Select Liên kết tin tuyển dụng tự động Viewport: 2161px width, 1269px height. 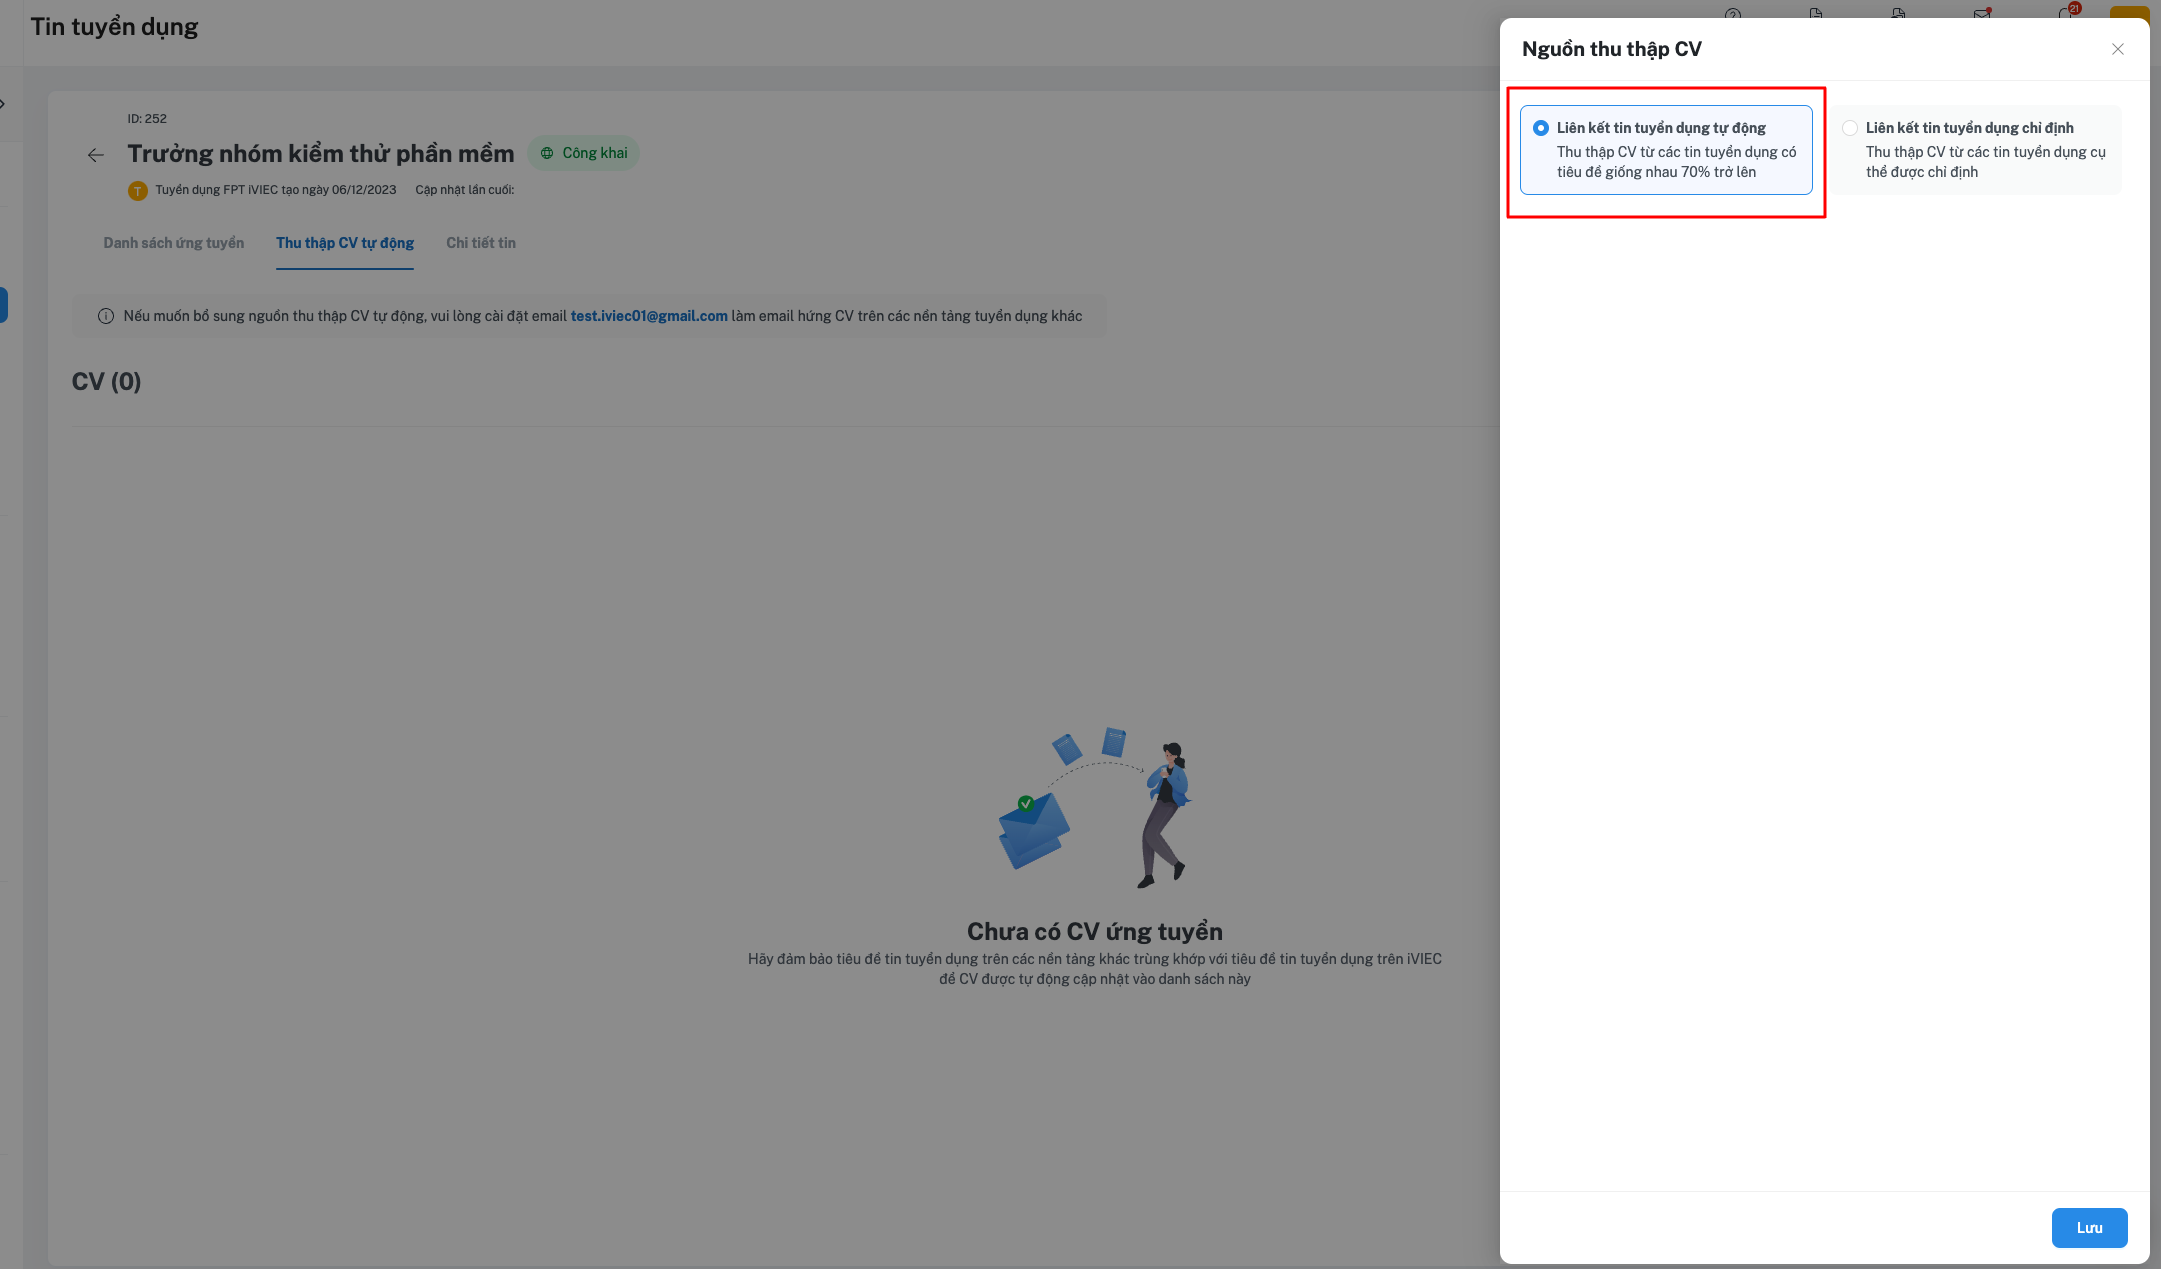1541,128
